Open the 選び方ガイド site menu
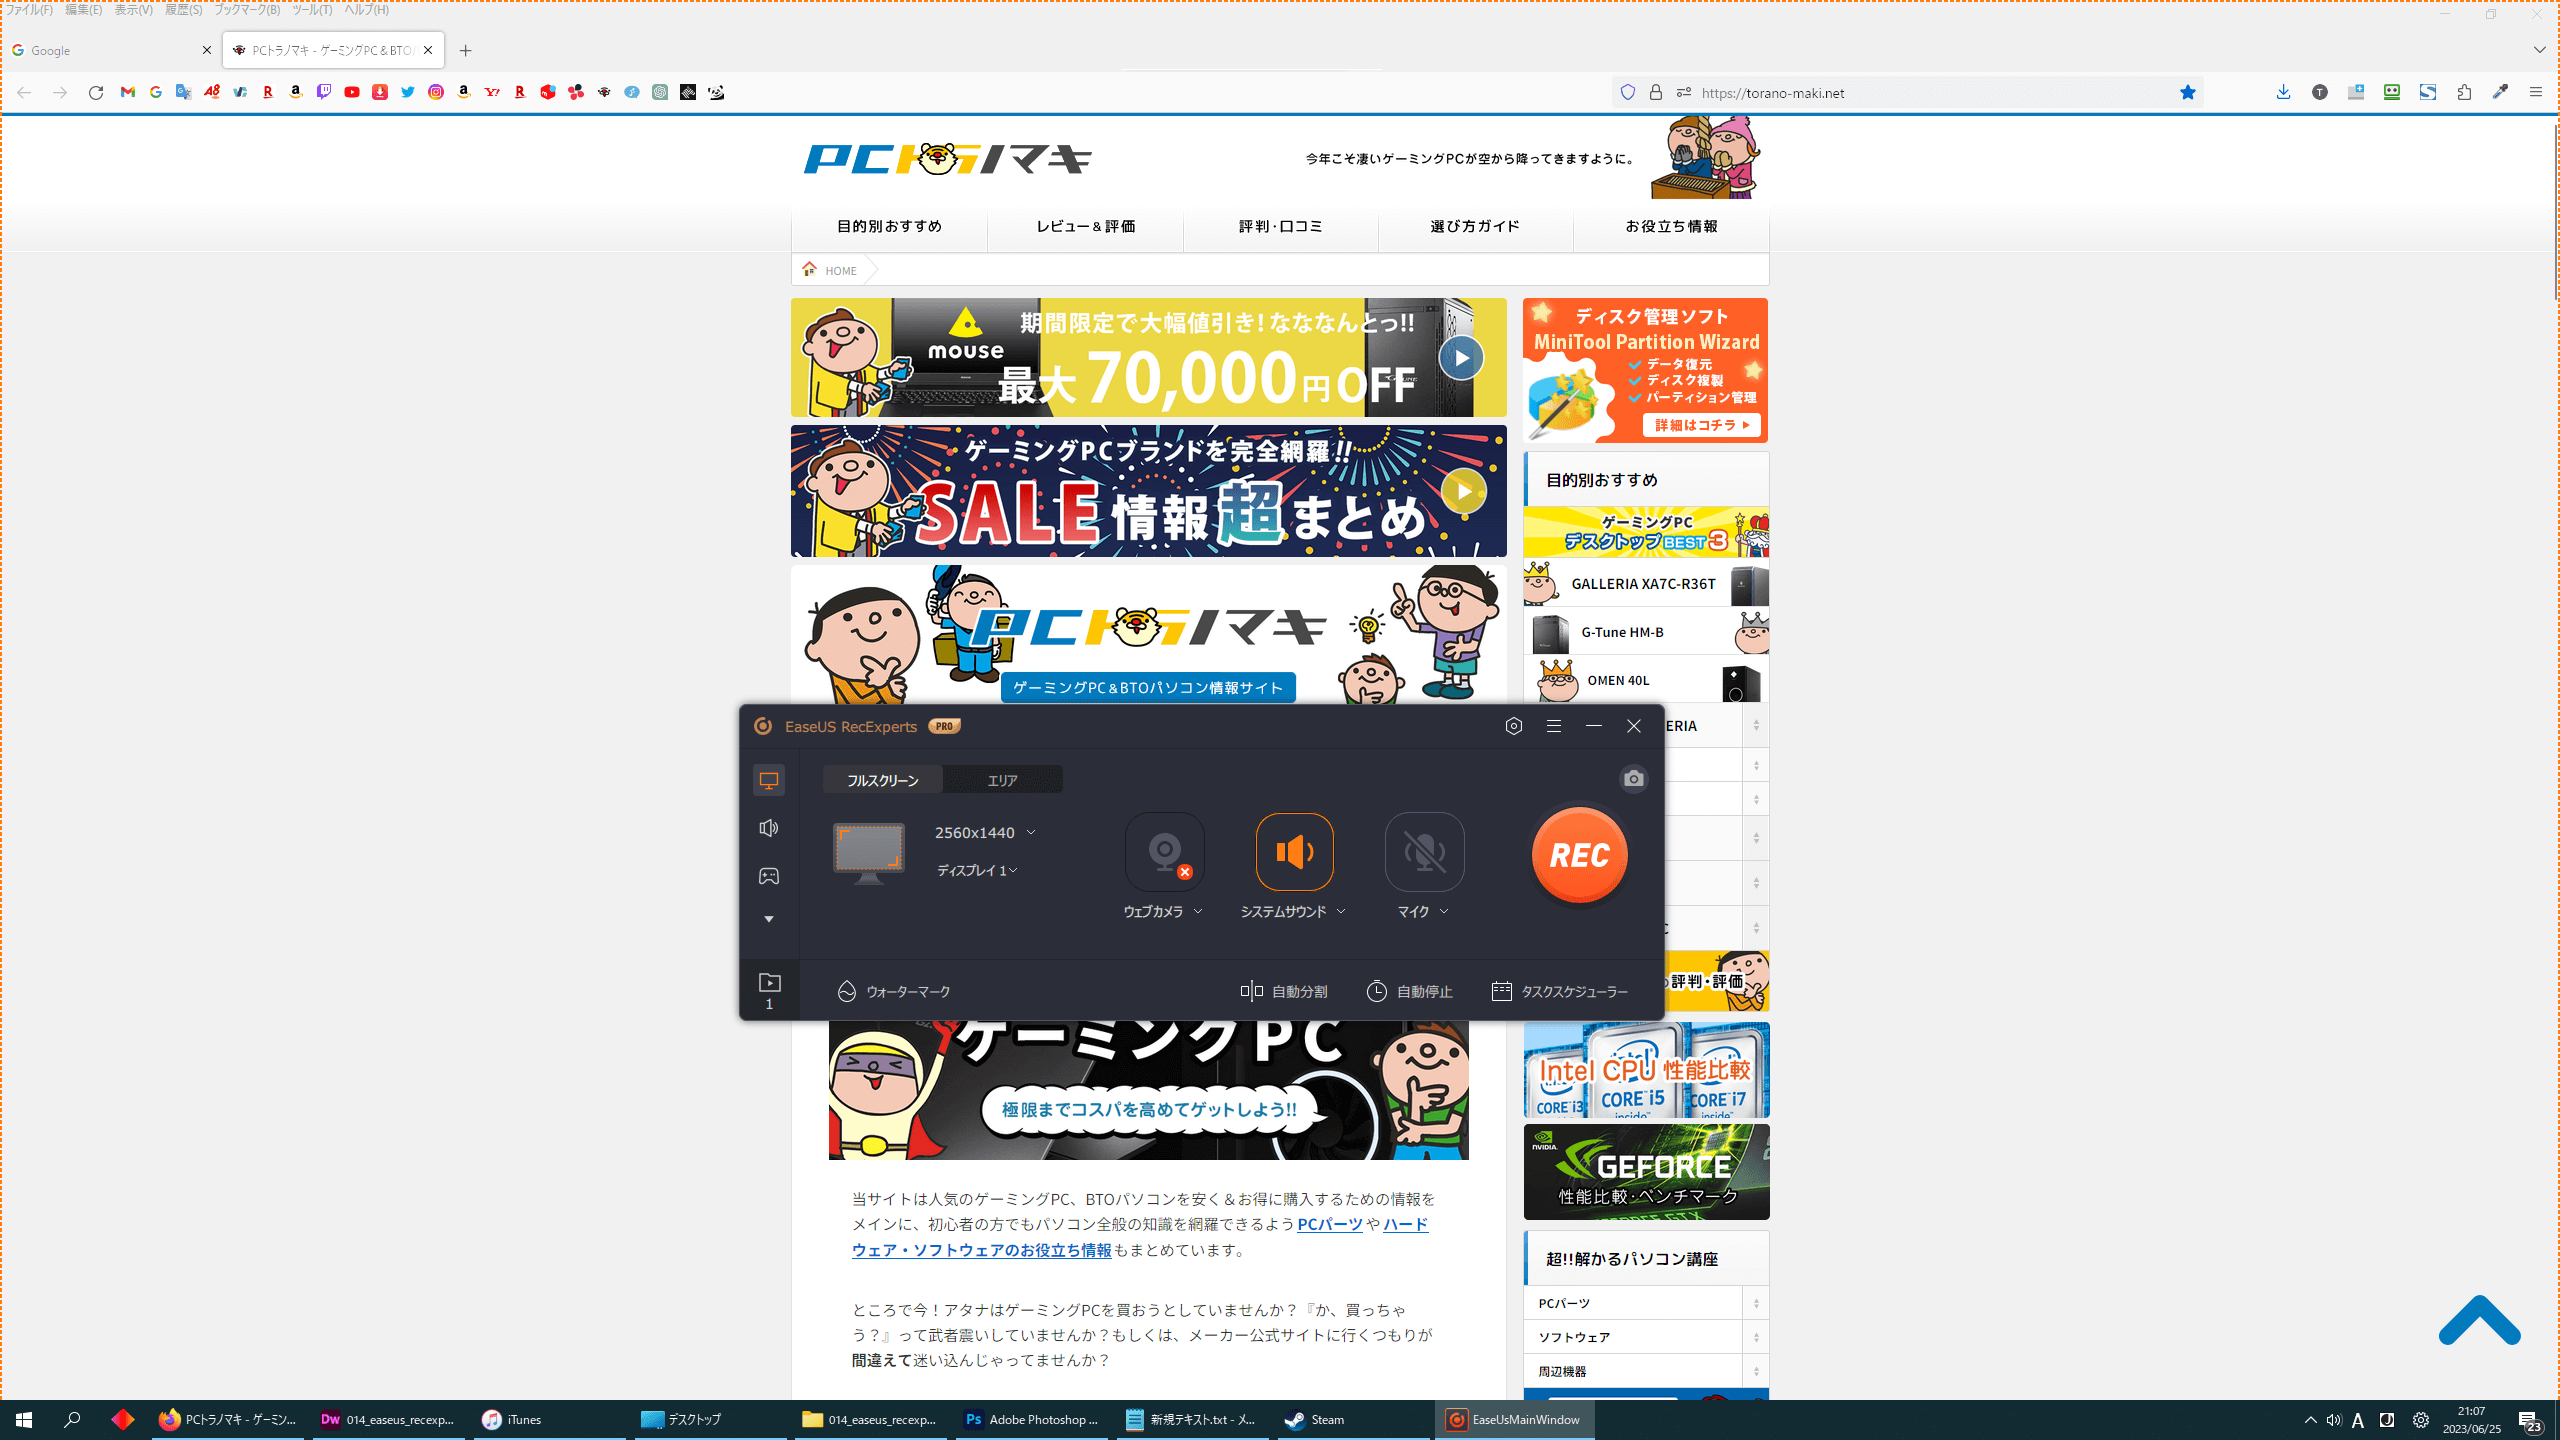 [x=1475, y=226]
